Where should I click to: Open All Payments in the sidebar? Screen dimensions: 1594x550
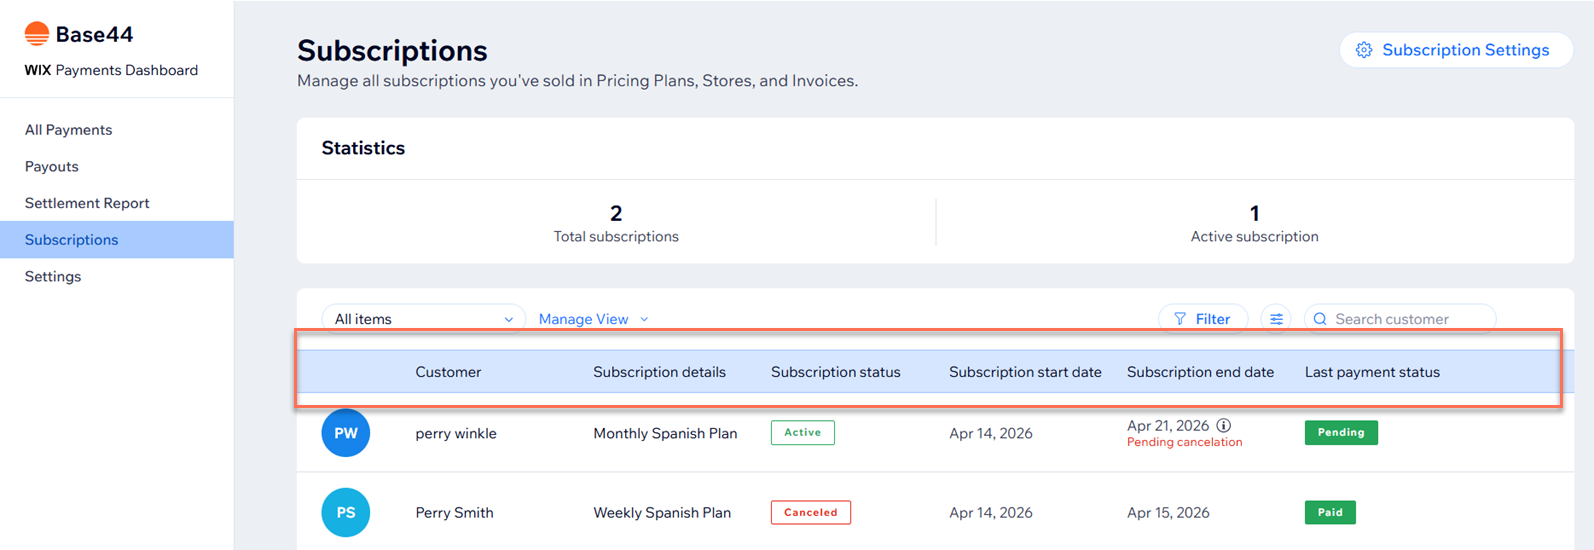tap(68, 130)
